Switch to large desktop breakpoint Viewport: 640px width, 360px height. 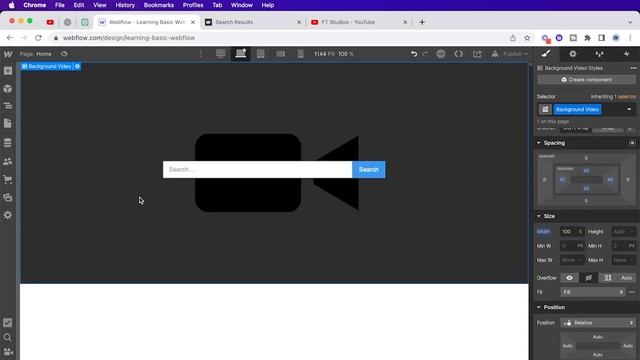pos(221,54)
